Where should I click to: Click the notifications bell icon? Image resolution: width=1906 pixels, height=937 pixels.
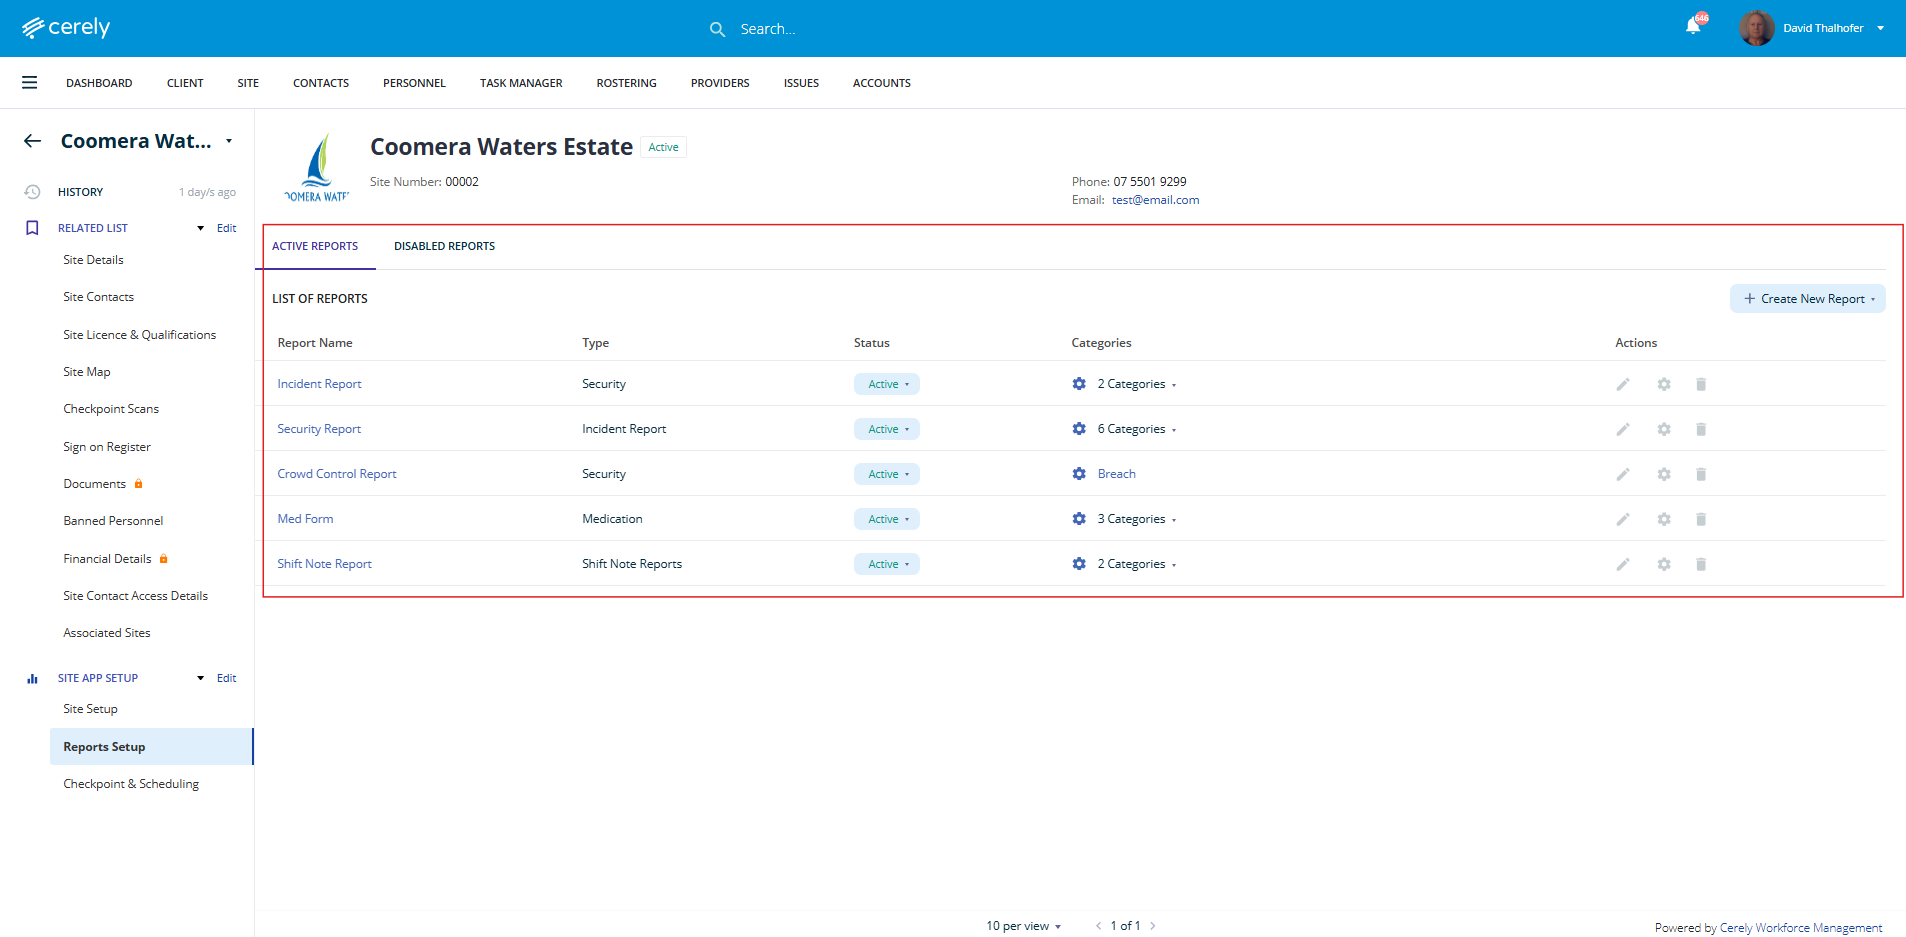pos(1692,27)
